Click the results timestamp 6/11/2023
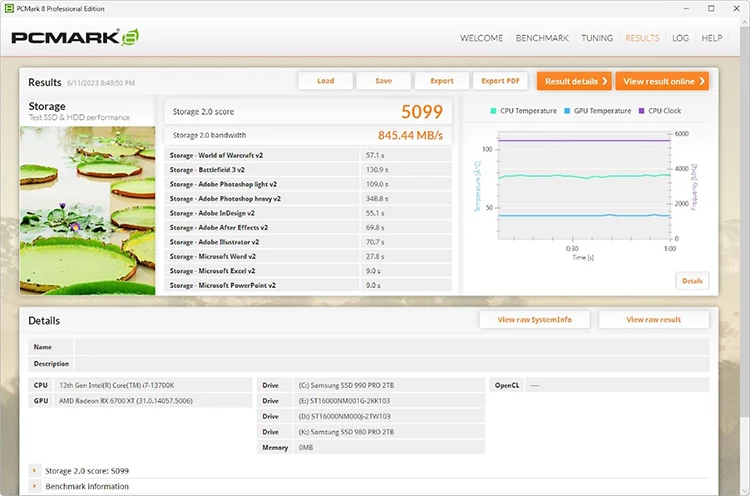The height and width of the screenshot is (496, 750). (101, 83)
